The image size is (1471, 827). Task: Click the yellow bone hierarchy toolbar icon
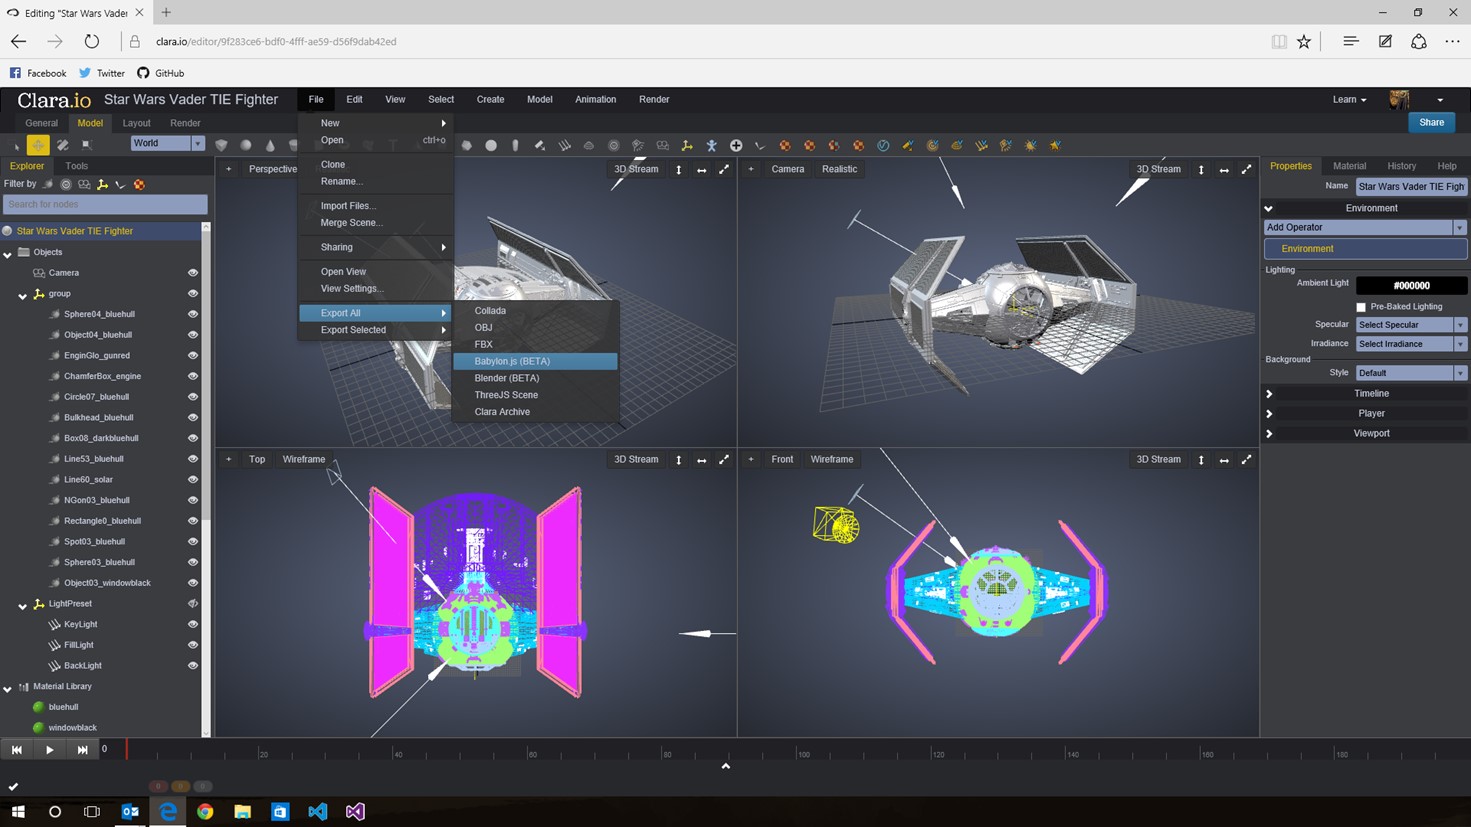click(687, 145)
